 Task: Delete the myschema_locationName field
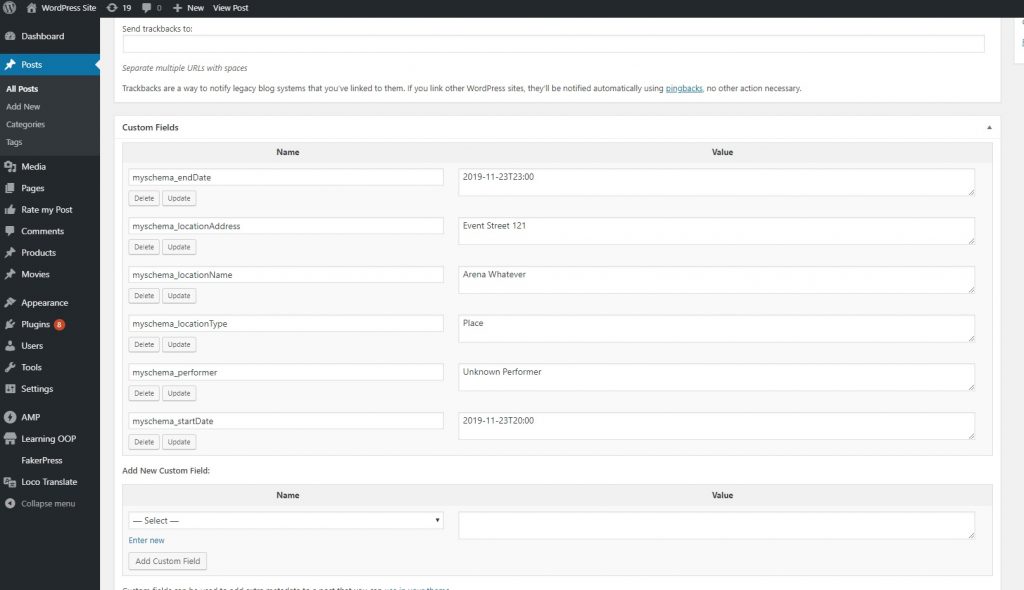144,296
